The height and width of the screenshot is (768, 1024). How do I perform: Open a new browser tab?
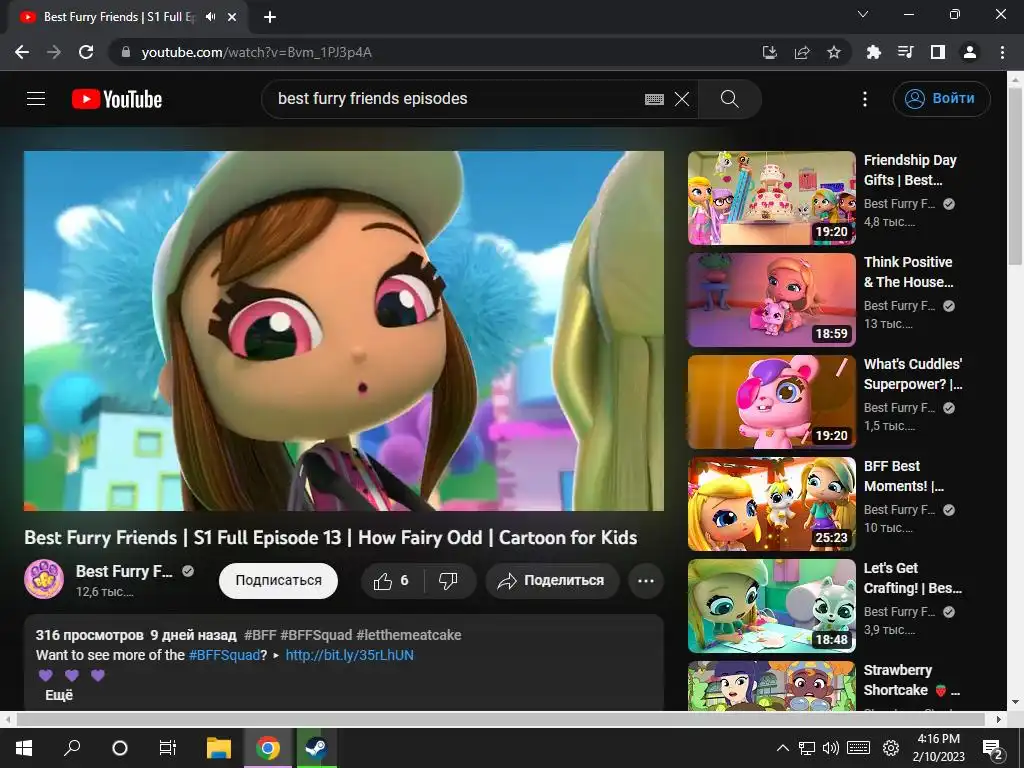coord(270,17)
